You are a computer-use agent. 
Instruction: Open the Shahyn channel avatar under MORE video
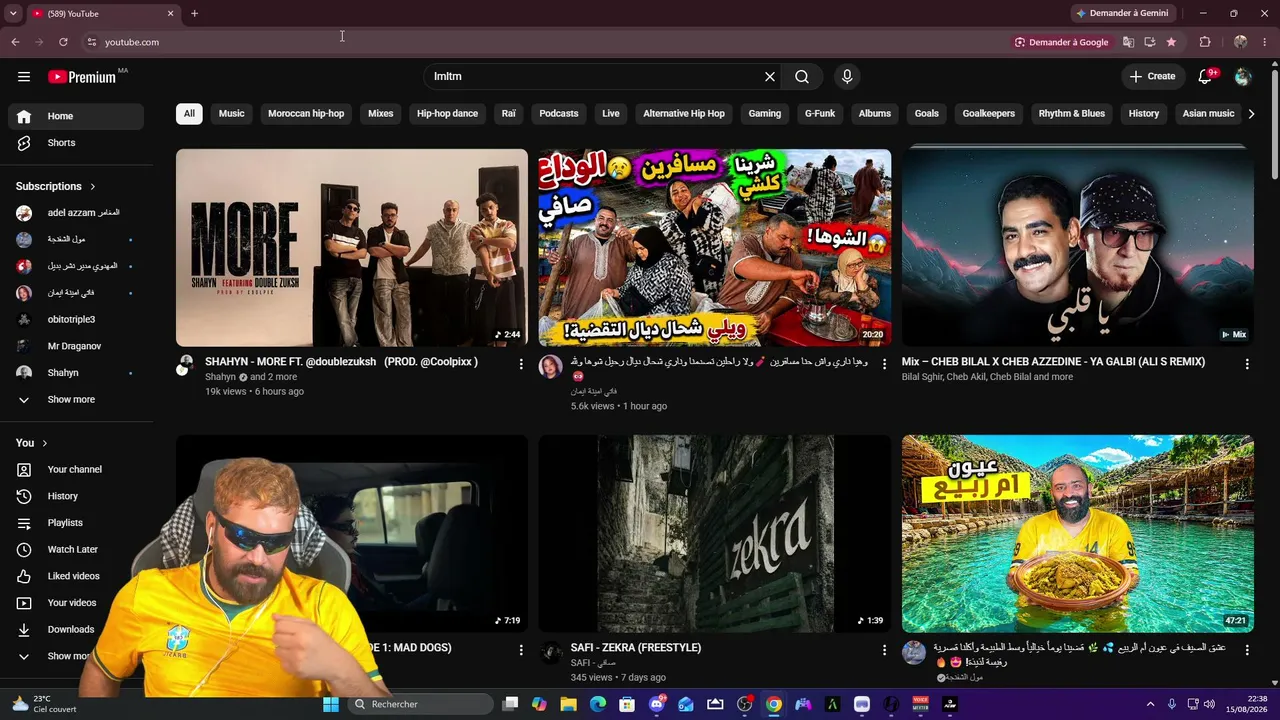click(x=185, y=365)
